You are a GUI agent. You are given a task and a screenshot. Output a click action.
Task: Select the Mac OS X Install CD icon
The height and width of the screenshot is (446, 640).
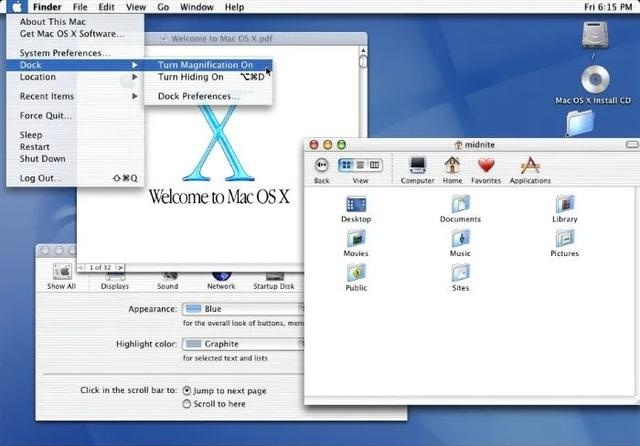click(x=595, y=80)
